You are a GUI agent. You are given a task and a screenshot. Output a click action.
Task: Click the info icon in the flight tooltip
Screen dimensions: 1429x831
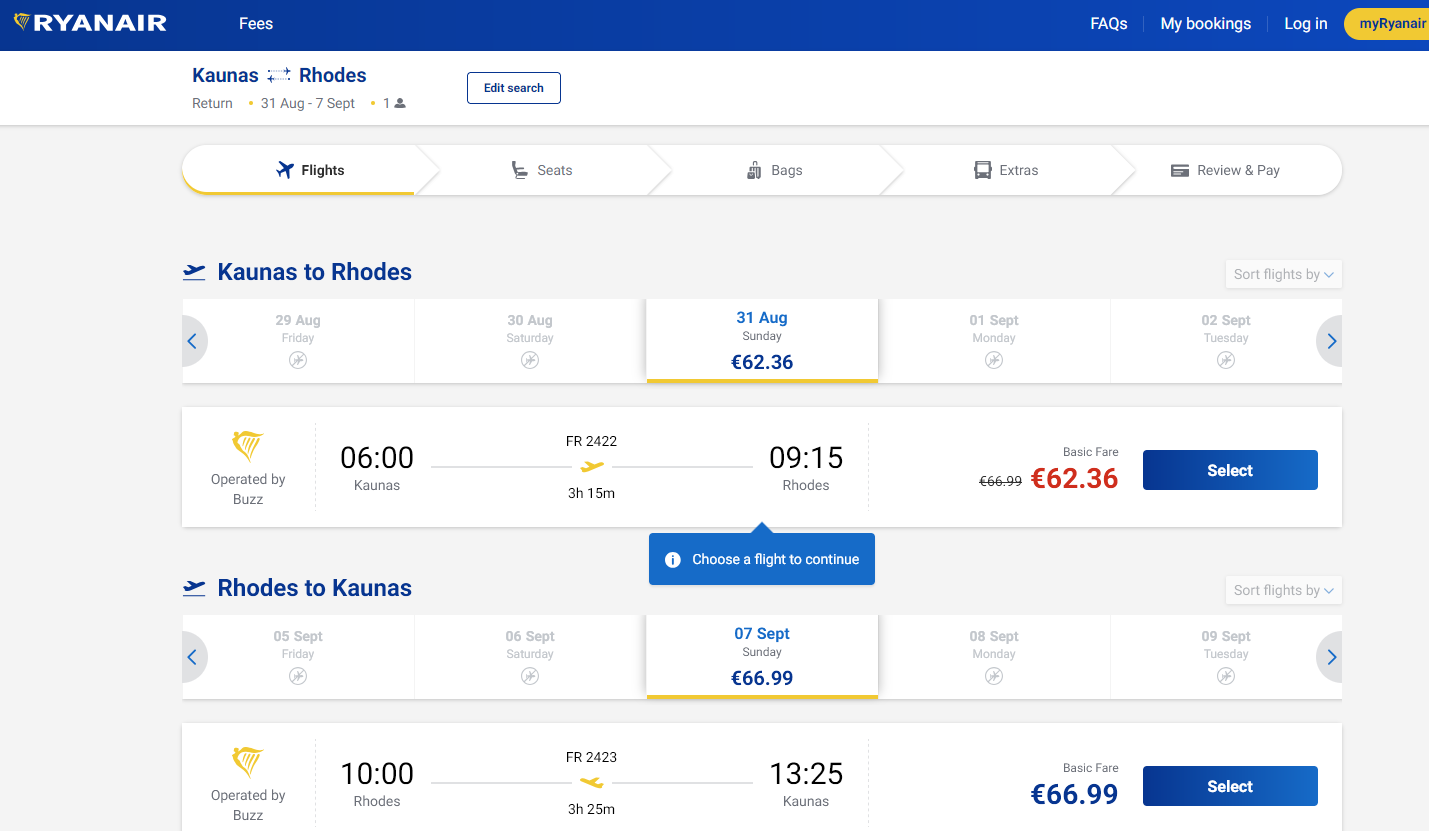coord(673,560)
